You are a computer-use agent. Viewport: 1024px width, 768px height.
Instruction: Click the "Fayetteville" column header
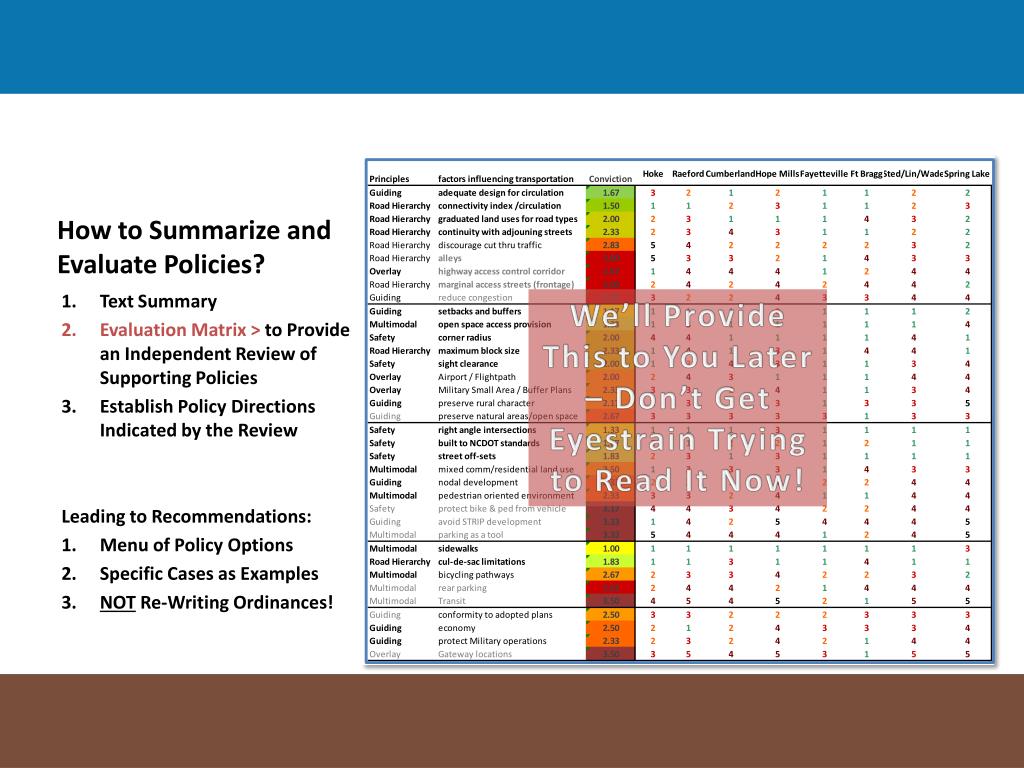pyautogui.click(x=824, y=174)
